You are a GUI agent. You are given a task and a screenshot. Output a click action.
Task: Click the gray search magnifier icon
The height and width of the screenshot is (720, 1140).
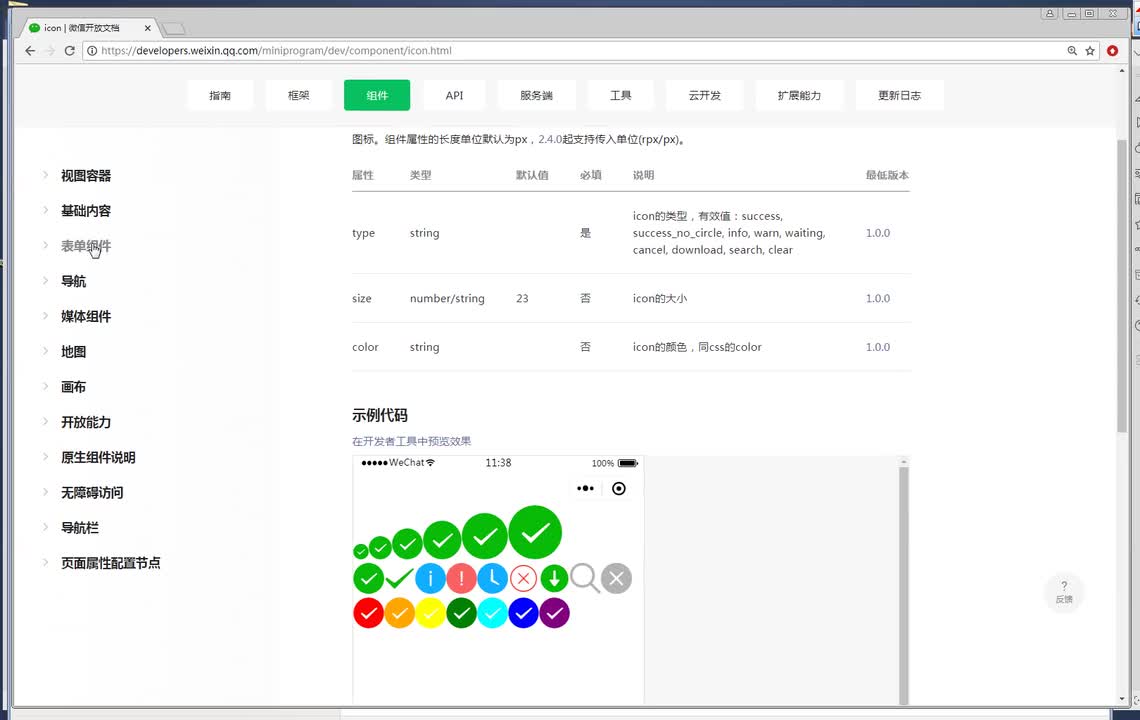(585, 578)
